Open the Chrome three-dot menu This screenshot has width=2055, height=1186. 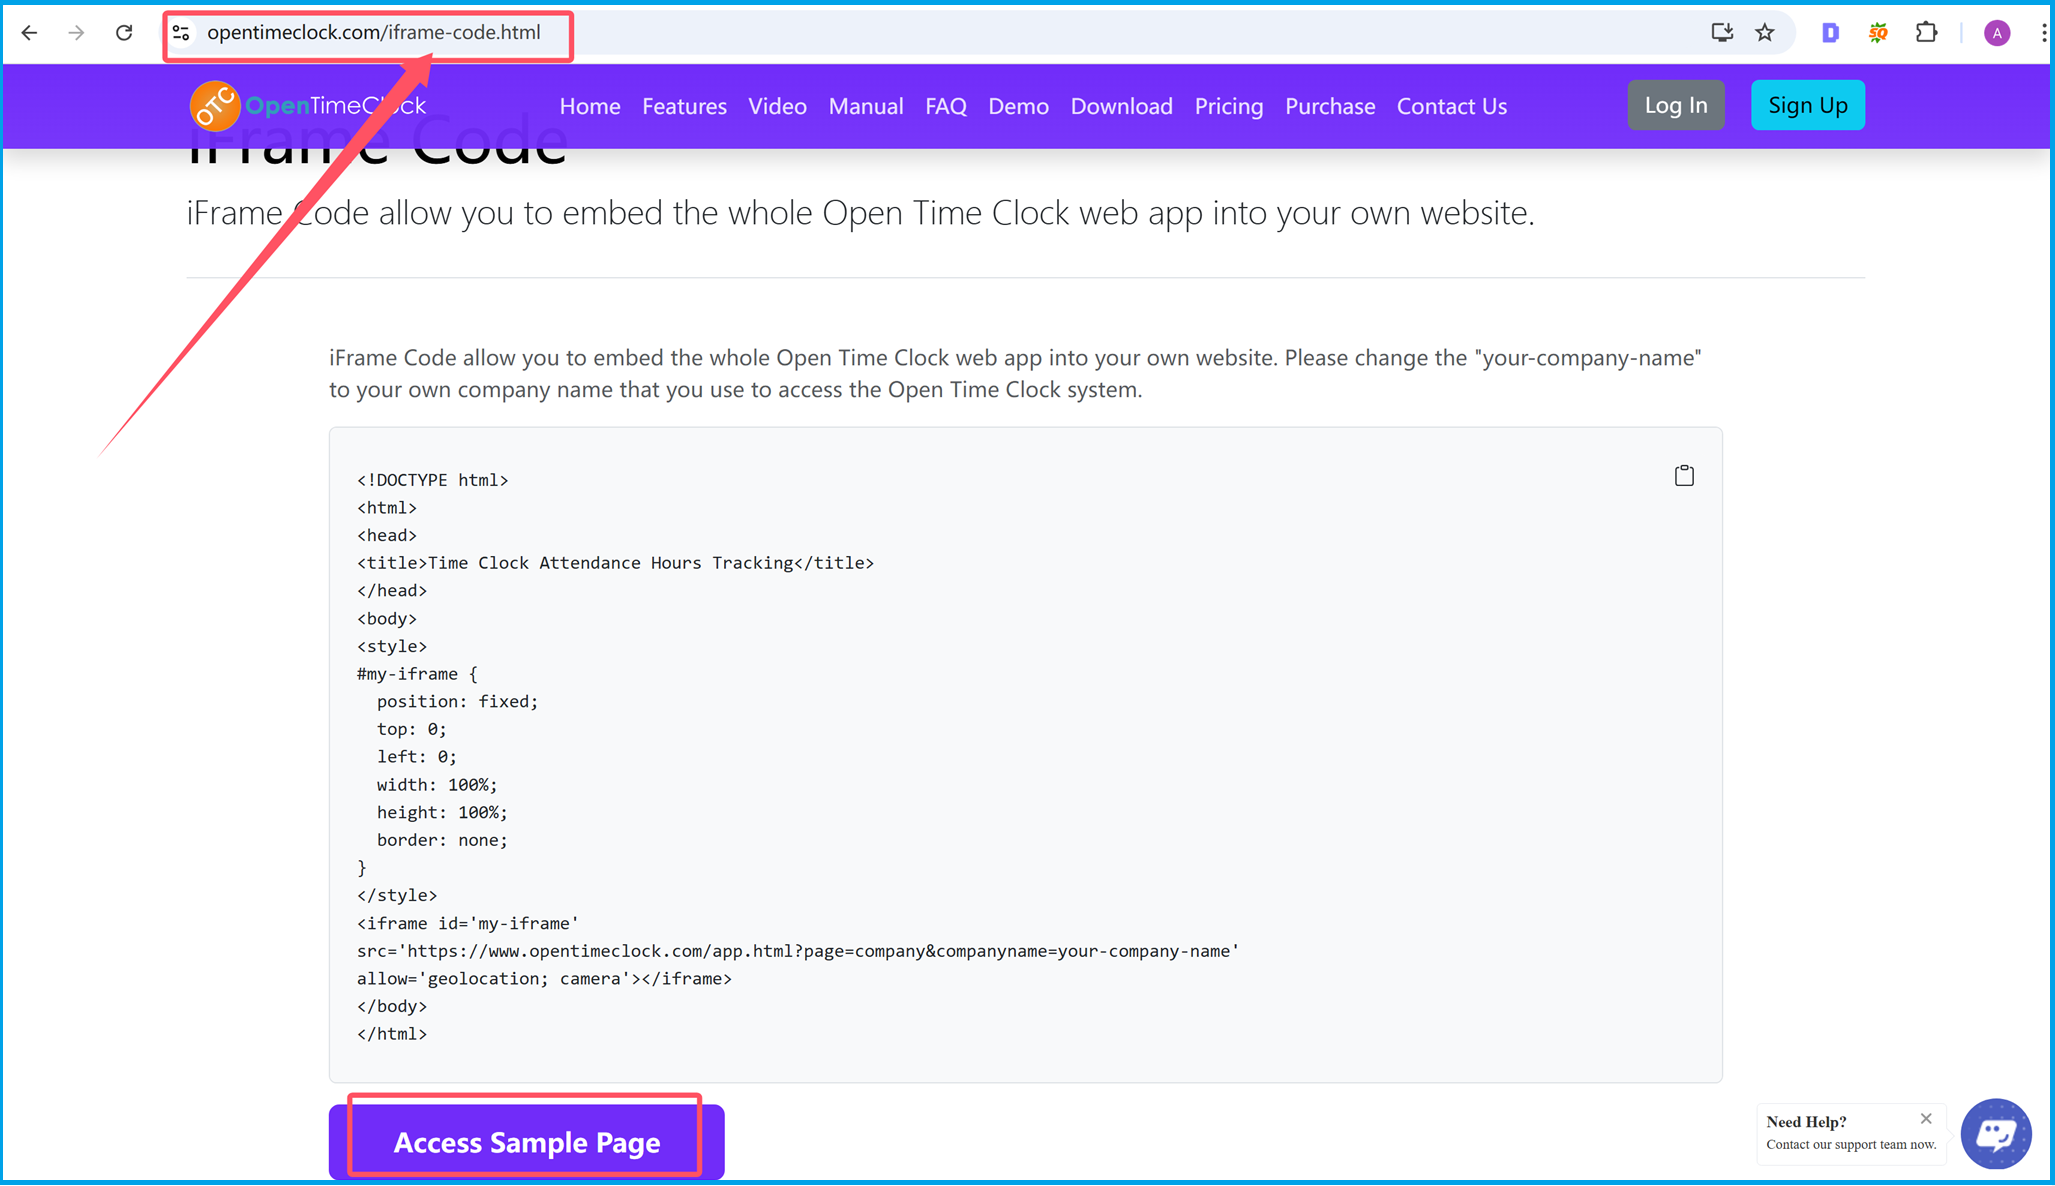coord(2042,33)
